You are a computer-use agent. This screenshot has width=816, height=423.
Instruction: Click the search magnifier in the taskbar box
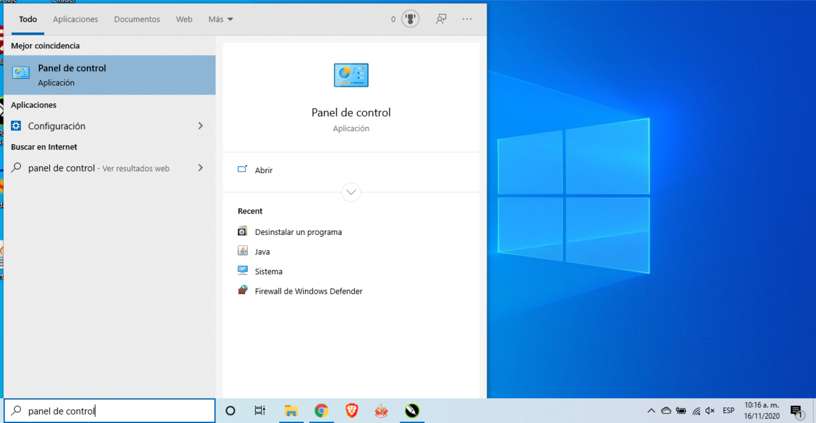coord(17,411)
